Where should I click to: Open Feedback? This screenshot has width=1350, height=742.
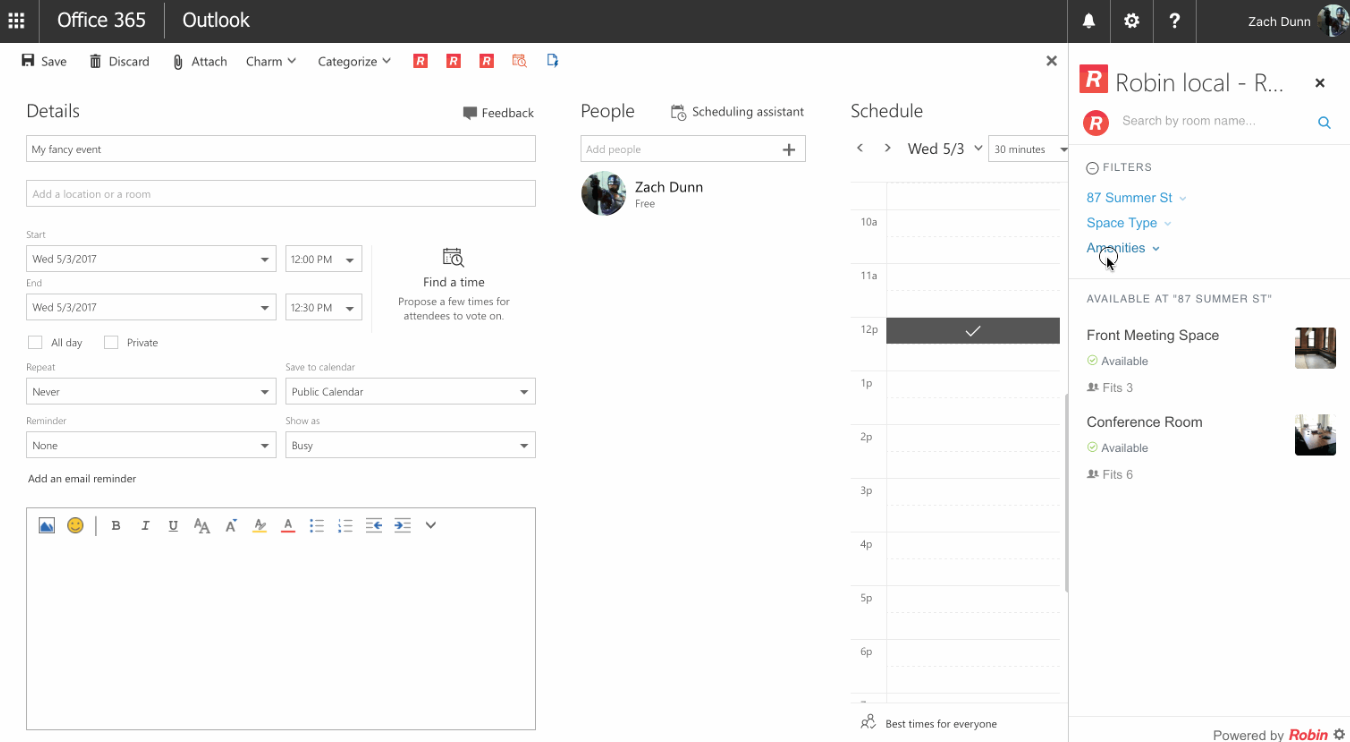click(x=498, y=113)
